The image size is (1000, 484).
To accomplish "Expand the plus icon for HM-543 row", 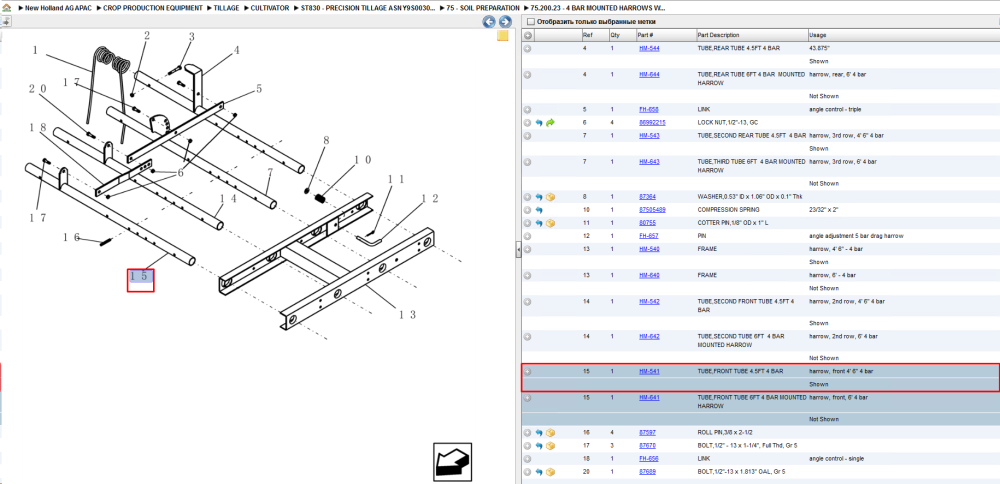I will coord(527,136).
